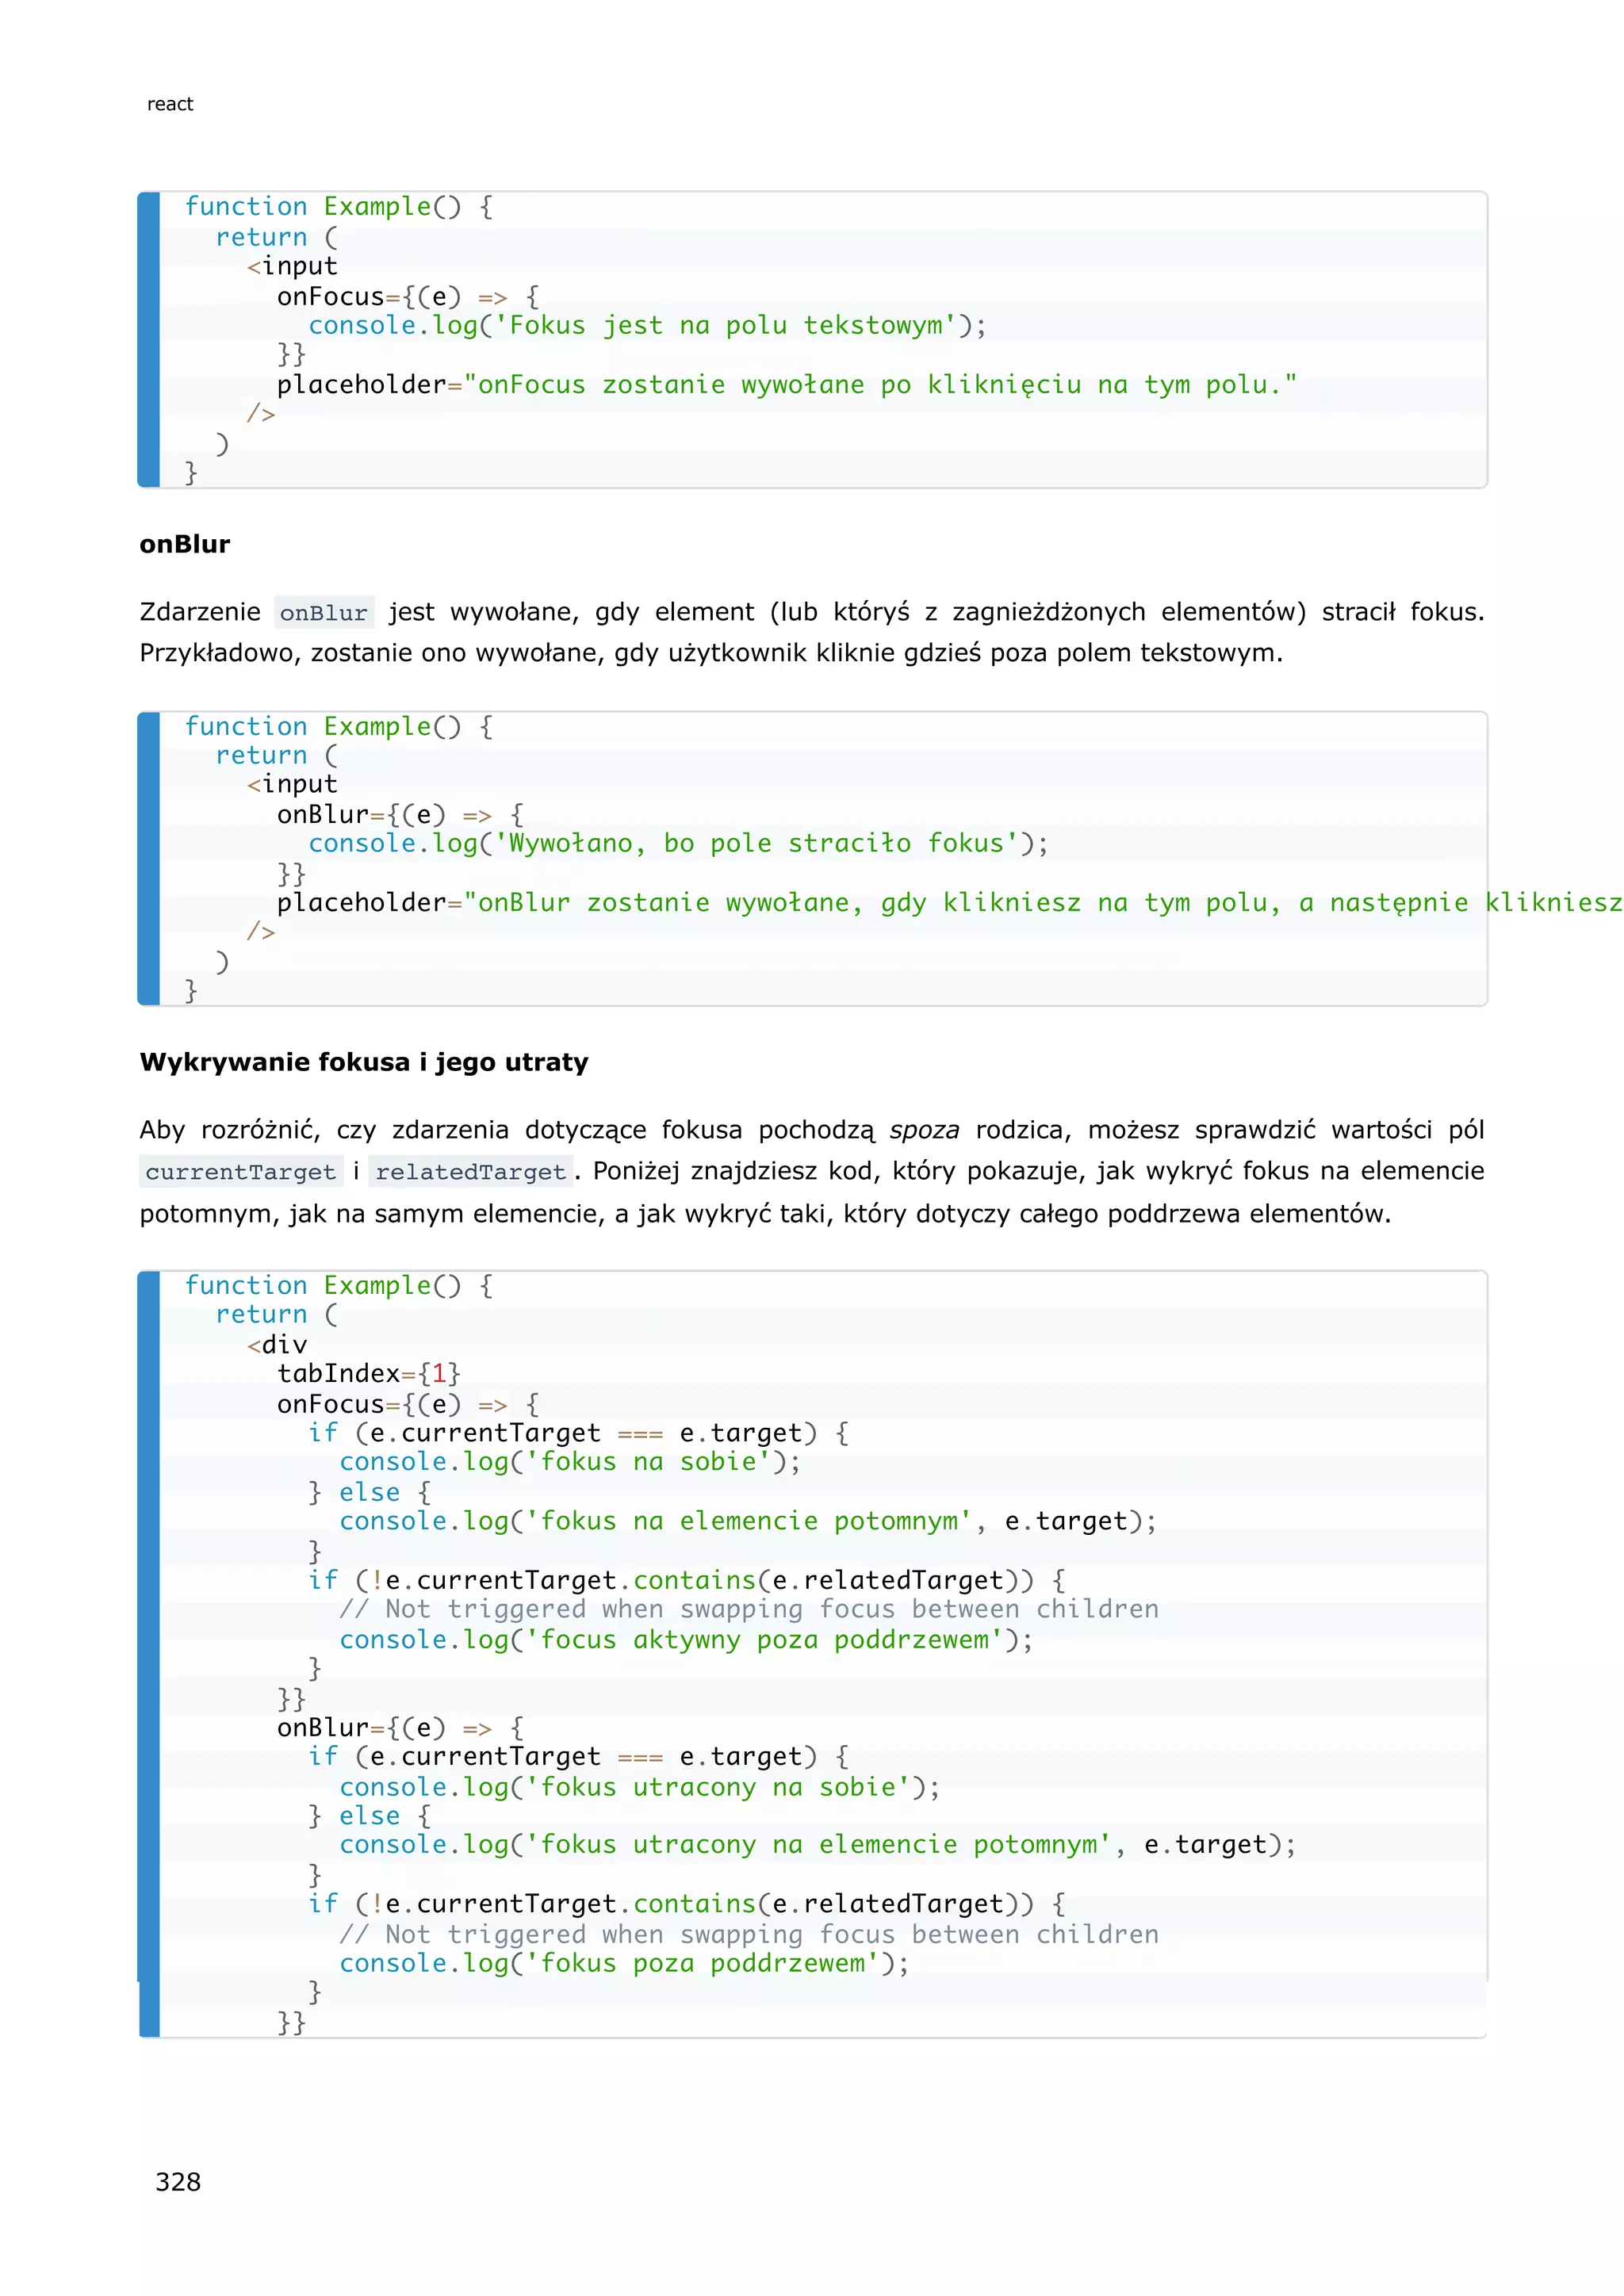This screenshot has width=1624, height=2296.
Task: Click the 'fokus utracony na sobie' log line
Action: click(640, 1787)
